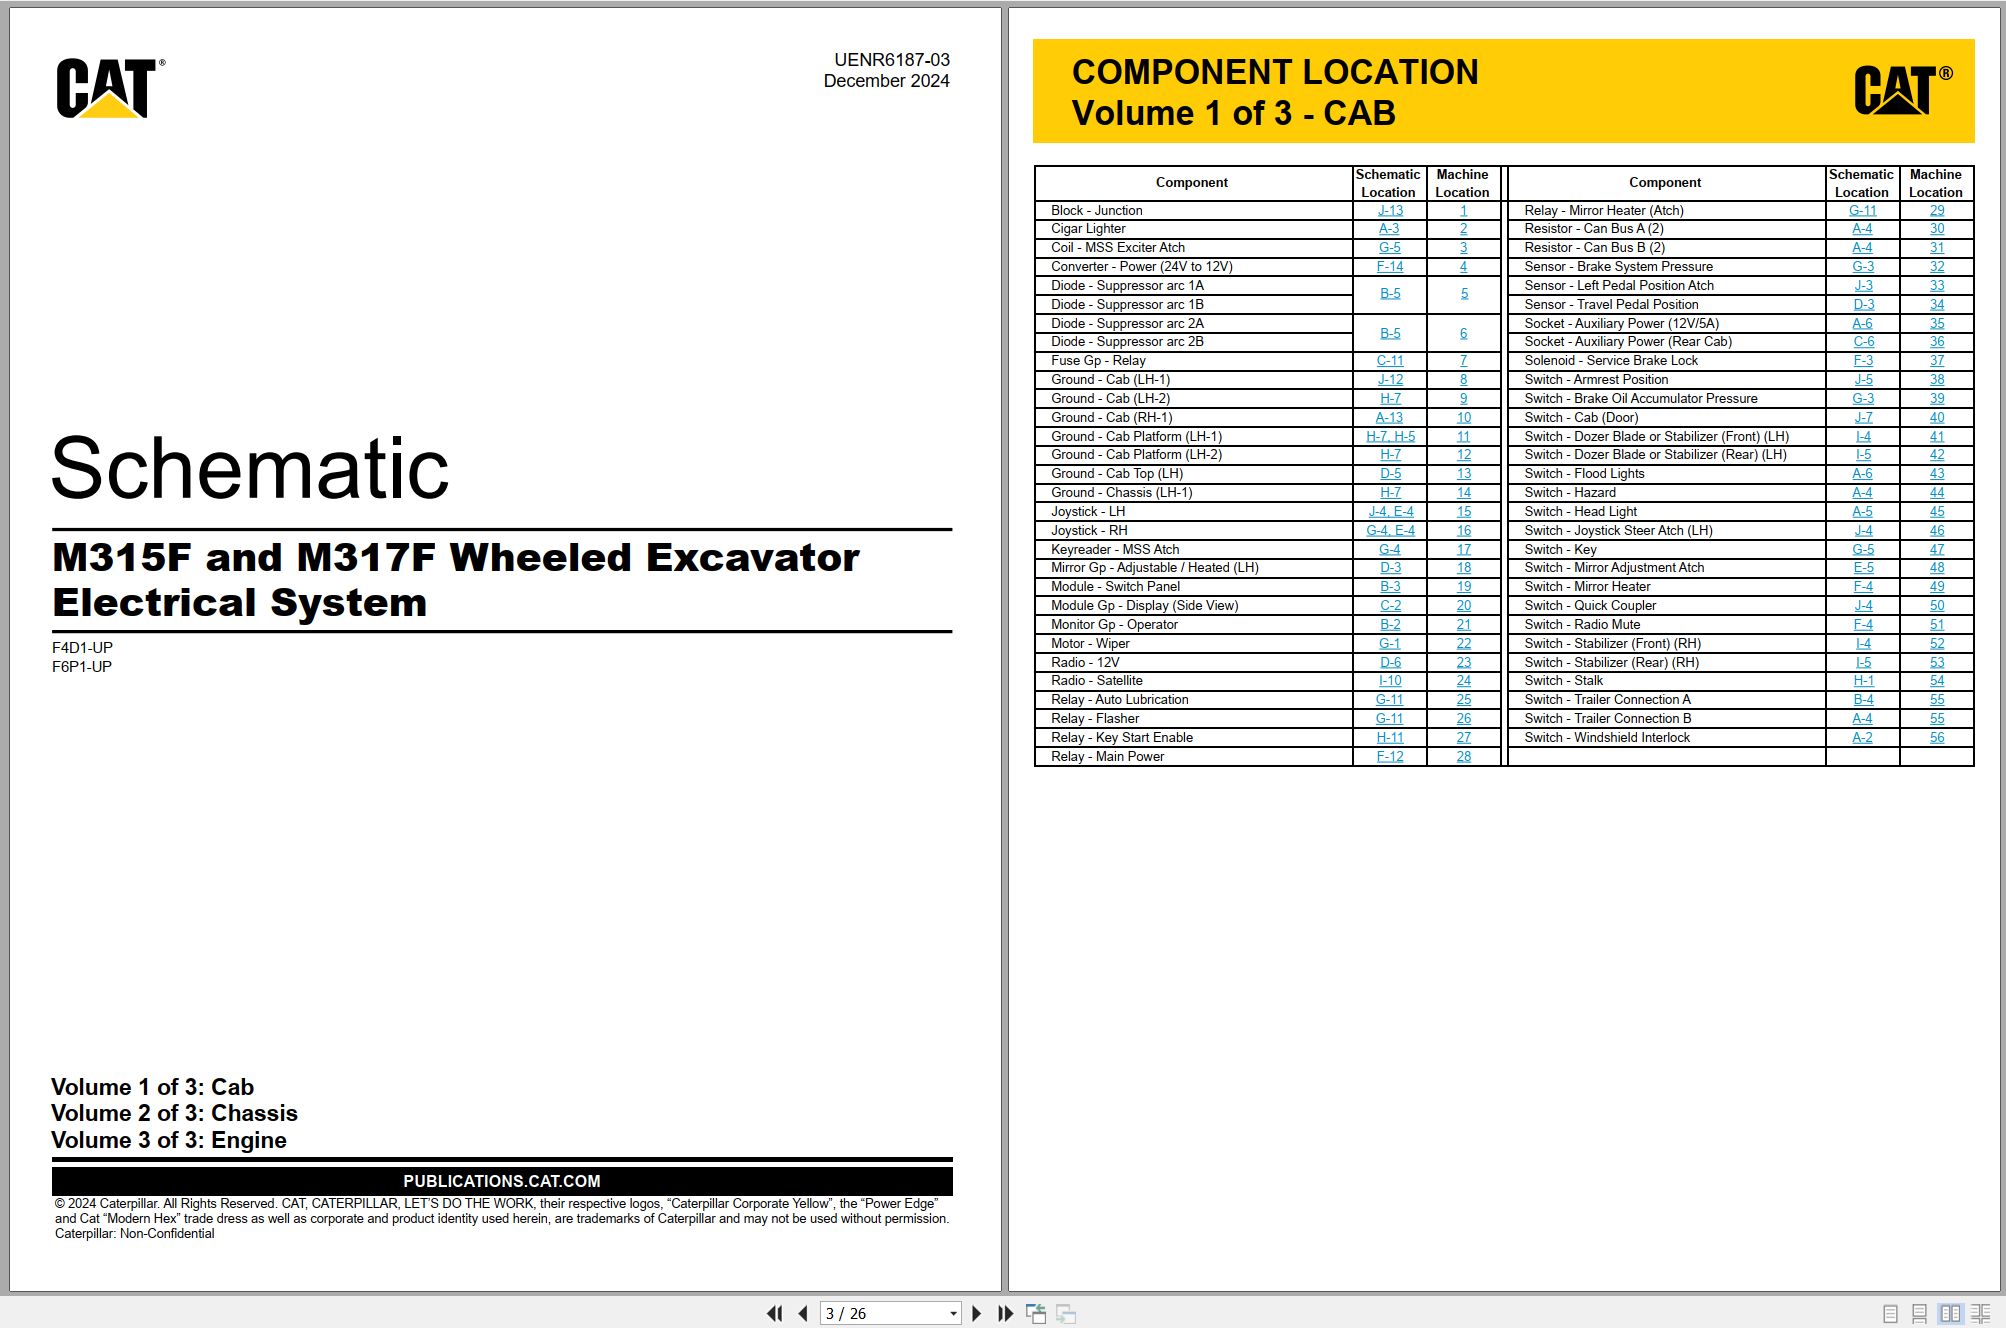Open machine location 1 for Block - Junction
The width and height of the screenshot is (2006, 1328).
point(1463,211)
